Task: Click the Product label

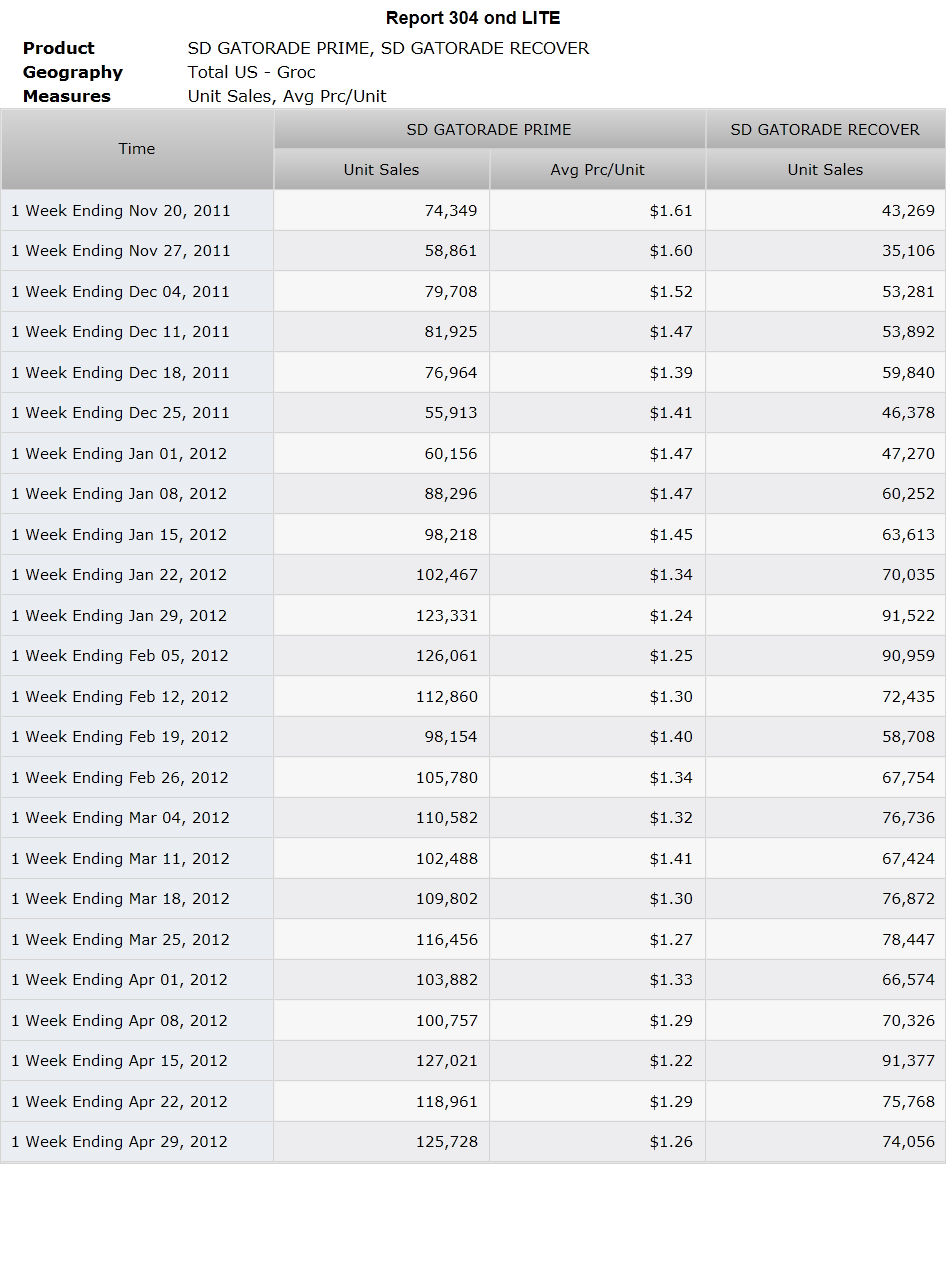Action: [x=59, y=48]
